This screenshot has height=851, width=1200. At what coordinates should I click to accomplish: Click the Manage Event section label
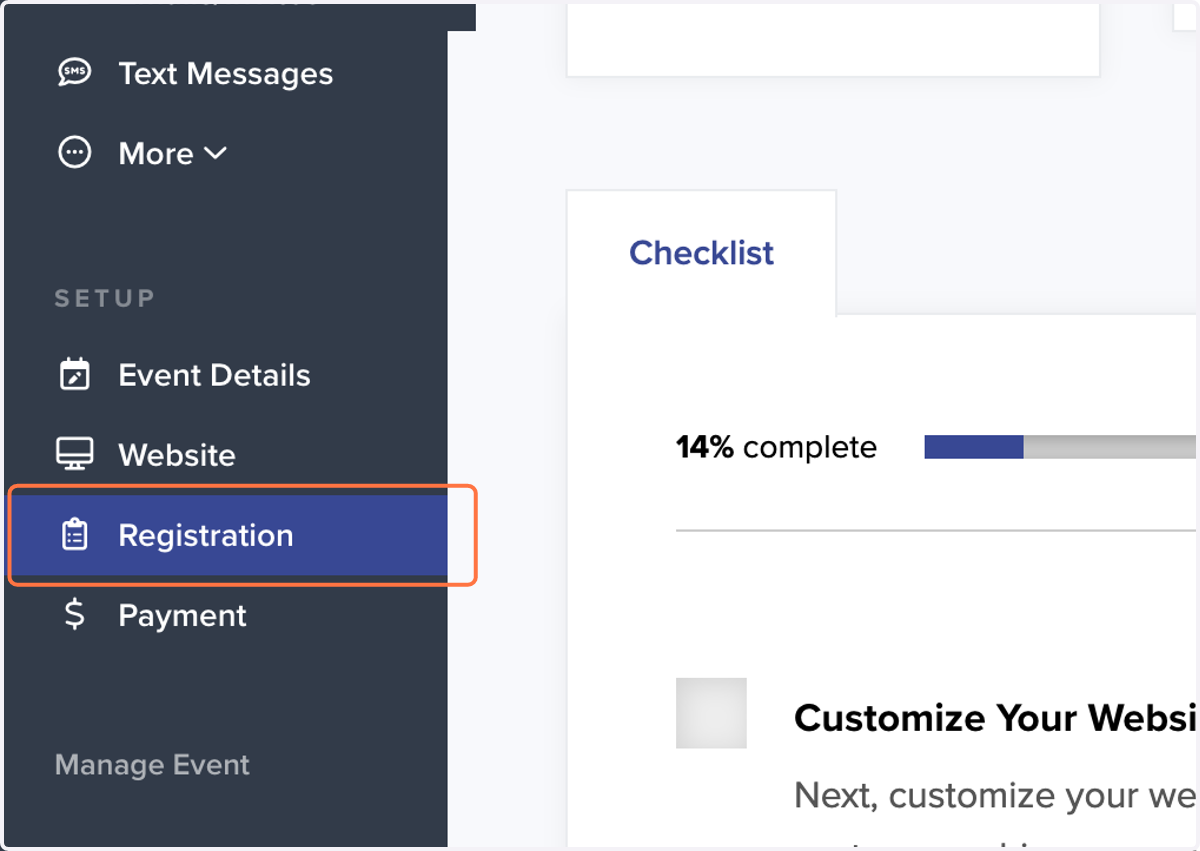click(152, 765)
